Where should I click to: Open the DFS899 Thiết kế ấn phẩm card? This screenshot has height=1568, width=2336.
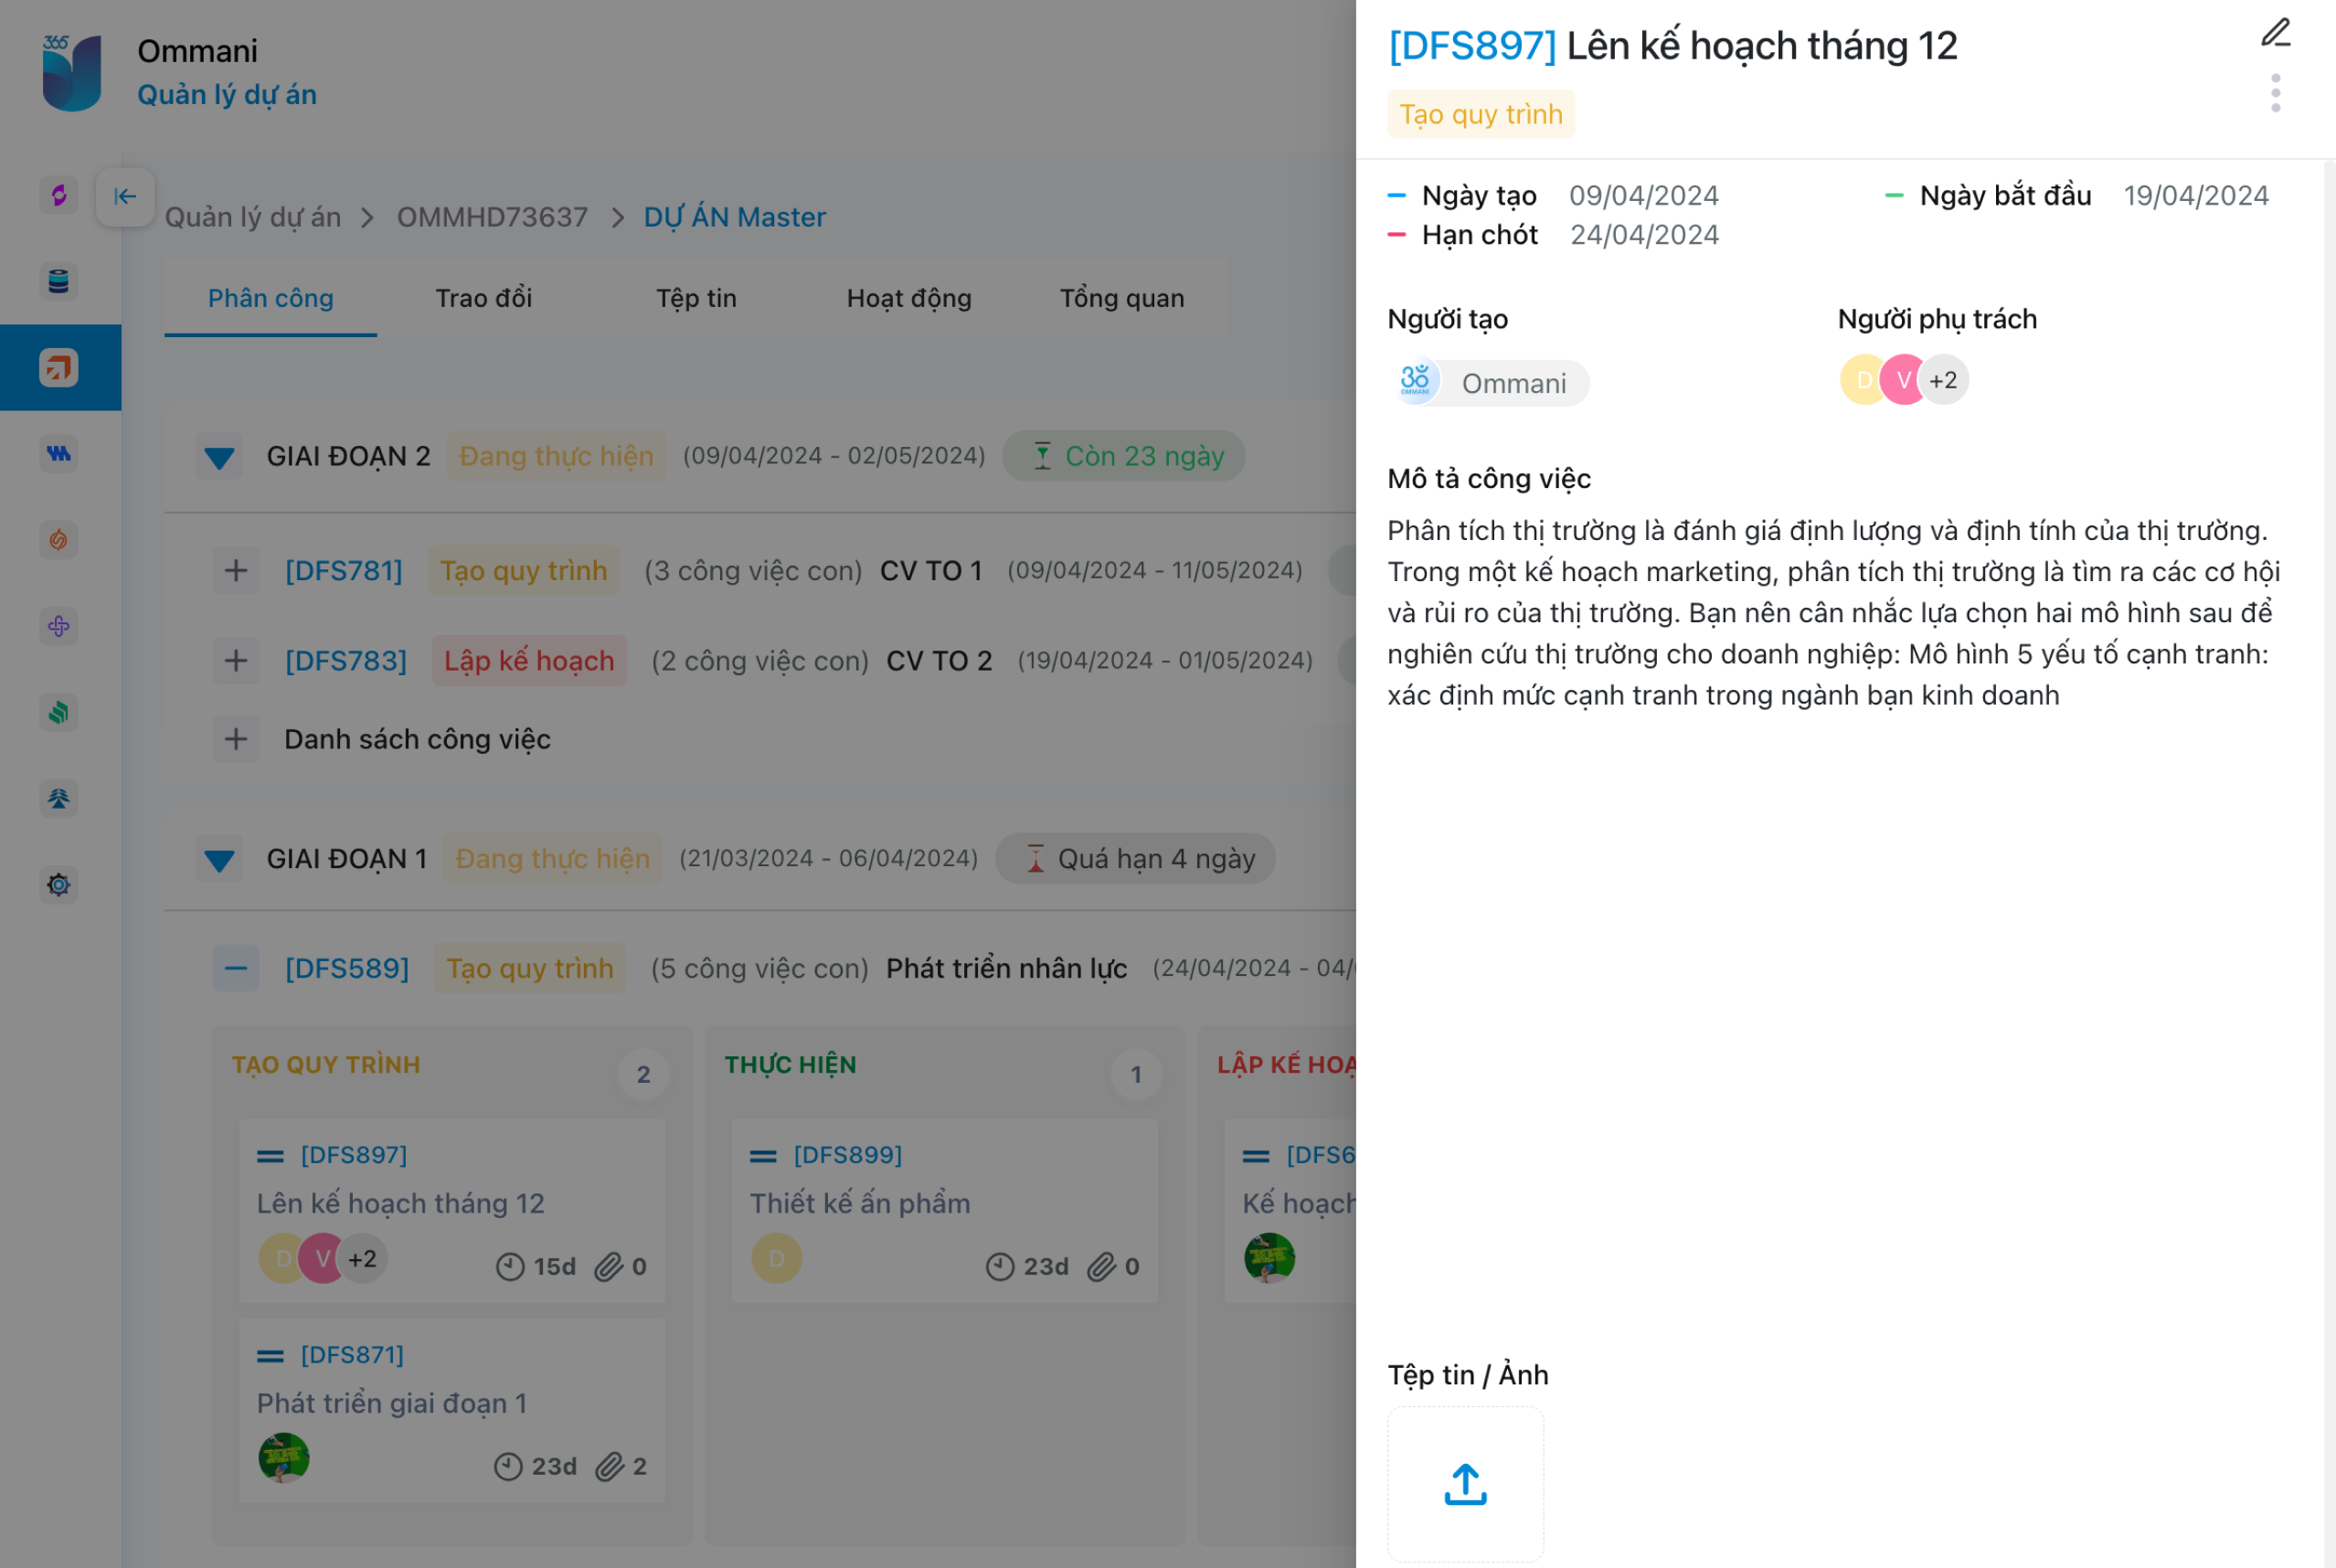coord(944,1203)
